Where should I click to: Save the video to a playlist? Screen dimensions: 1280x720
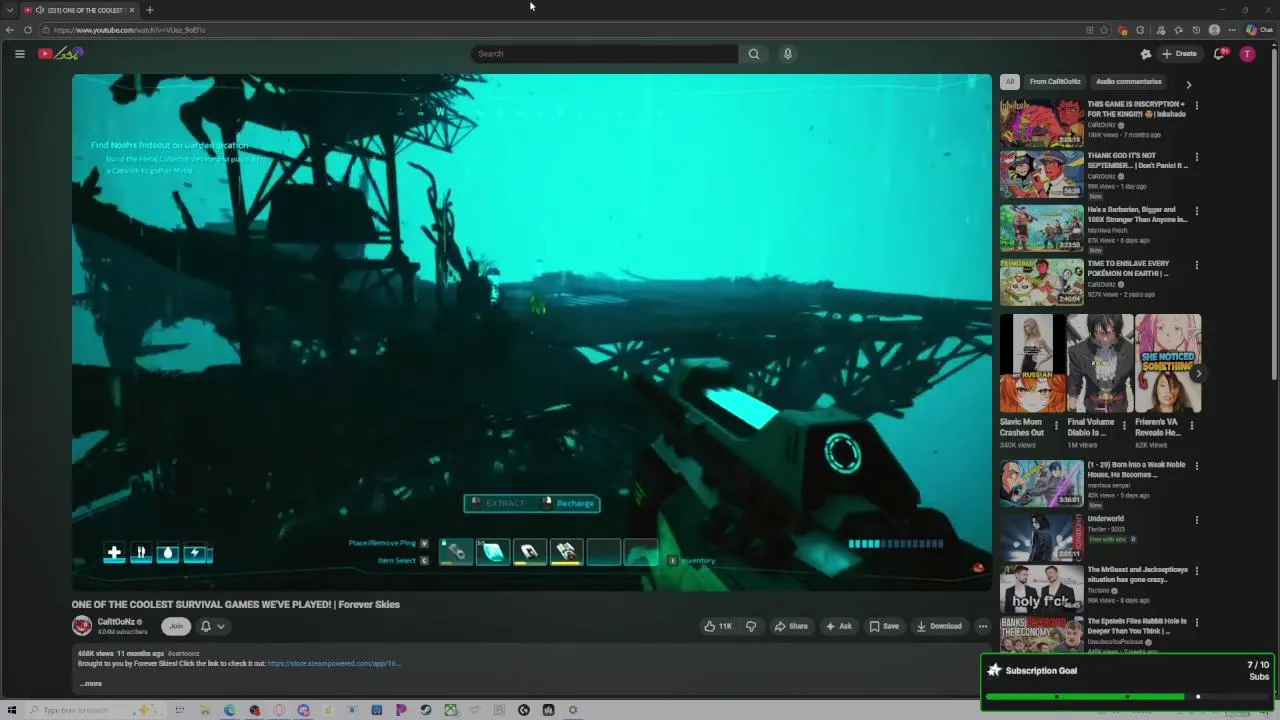click(x=884, y=626)
